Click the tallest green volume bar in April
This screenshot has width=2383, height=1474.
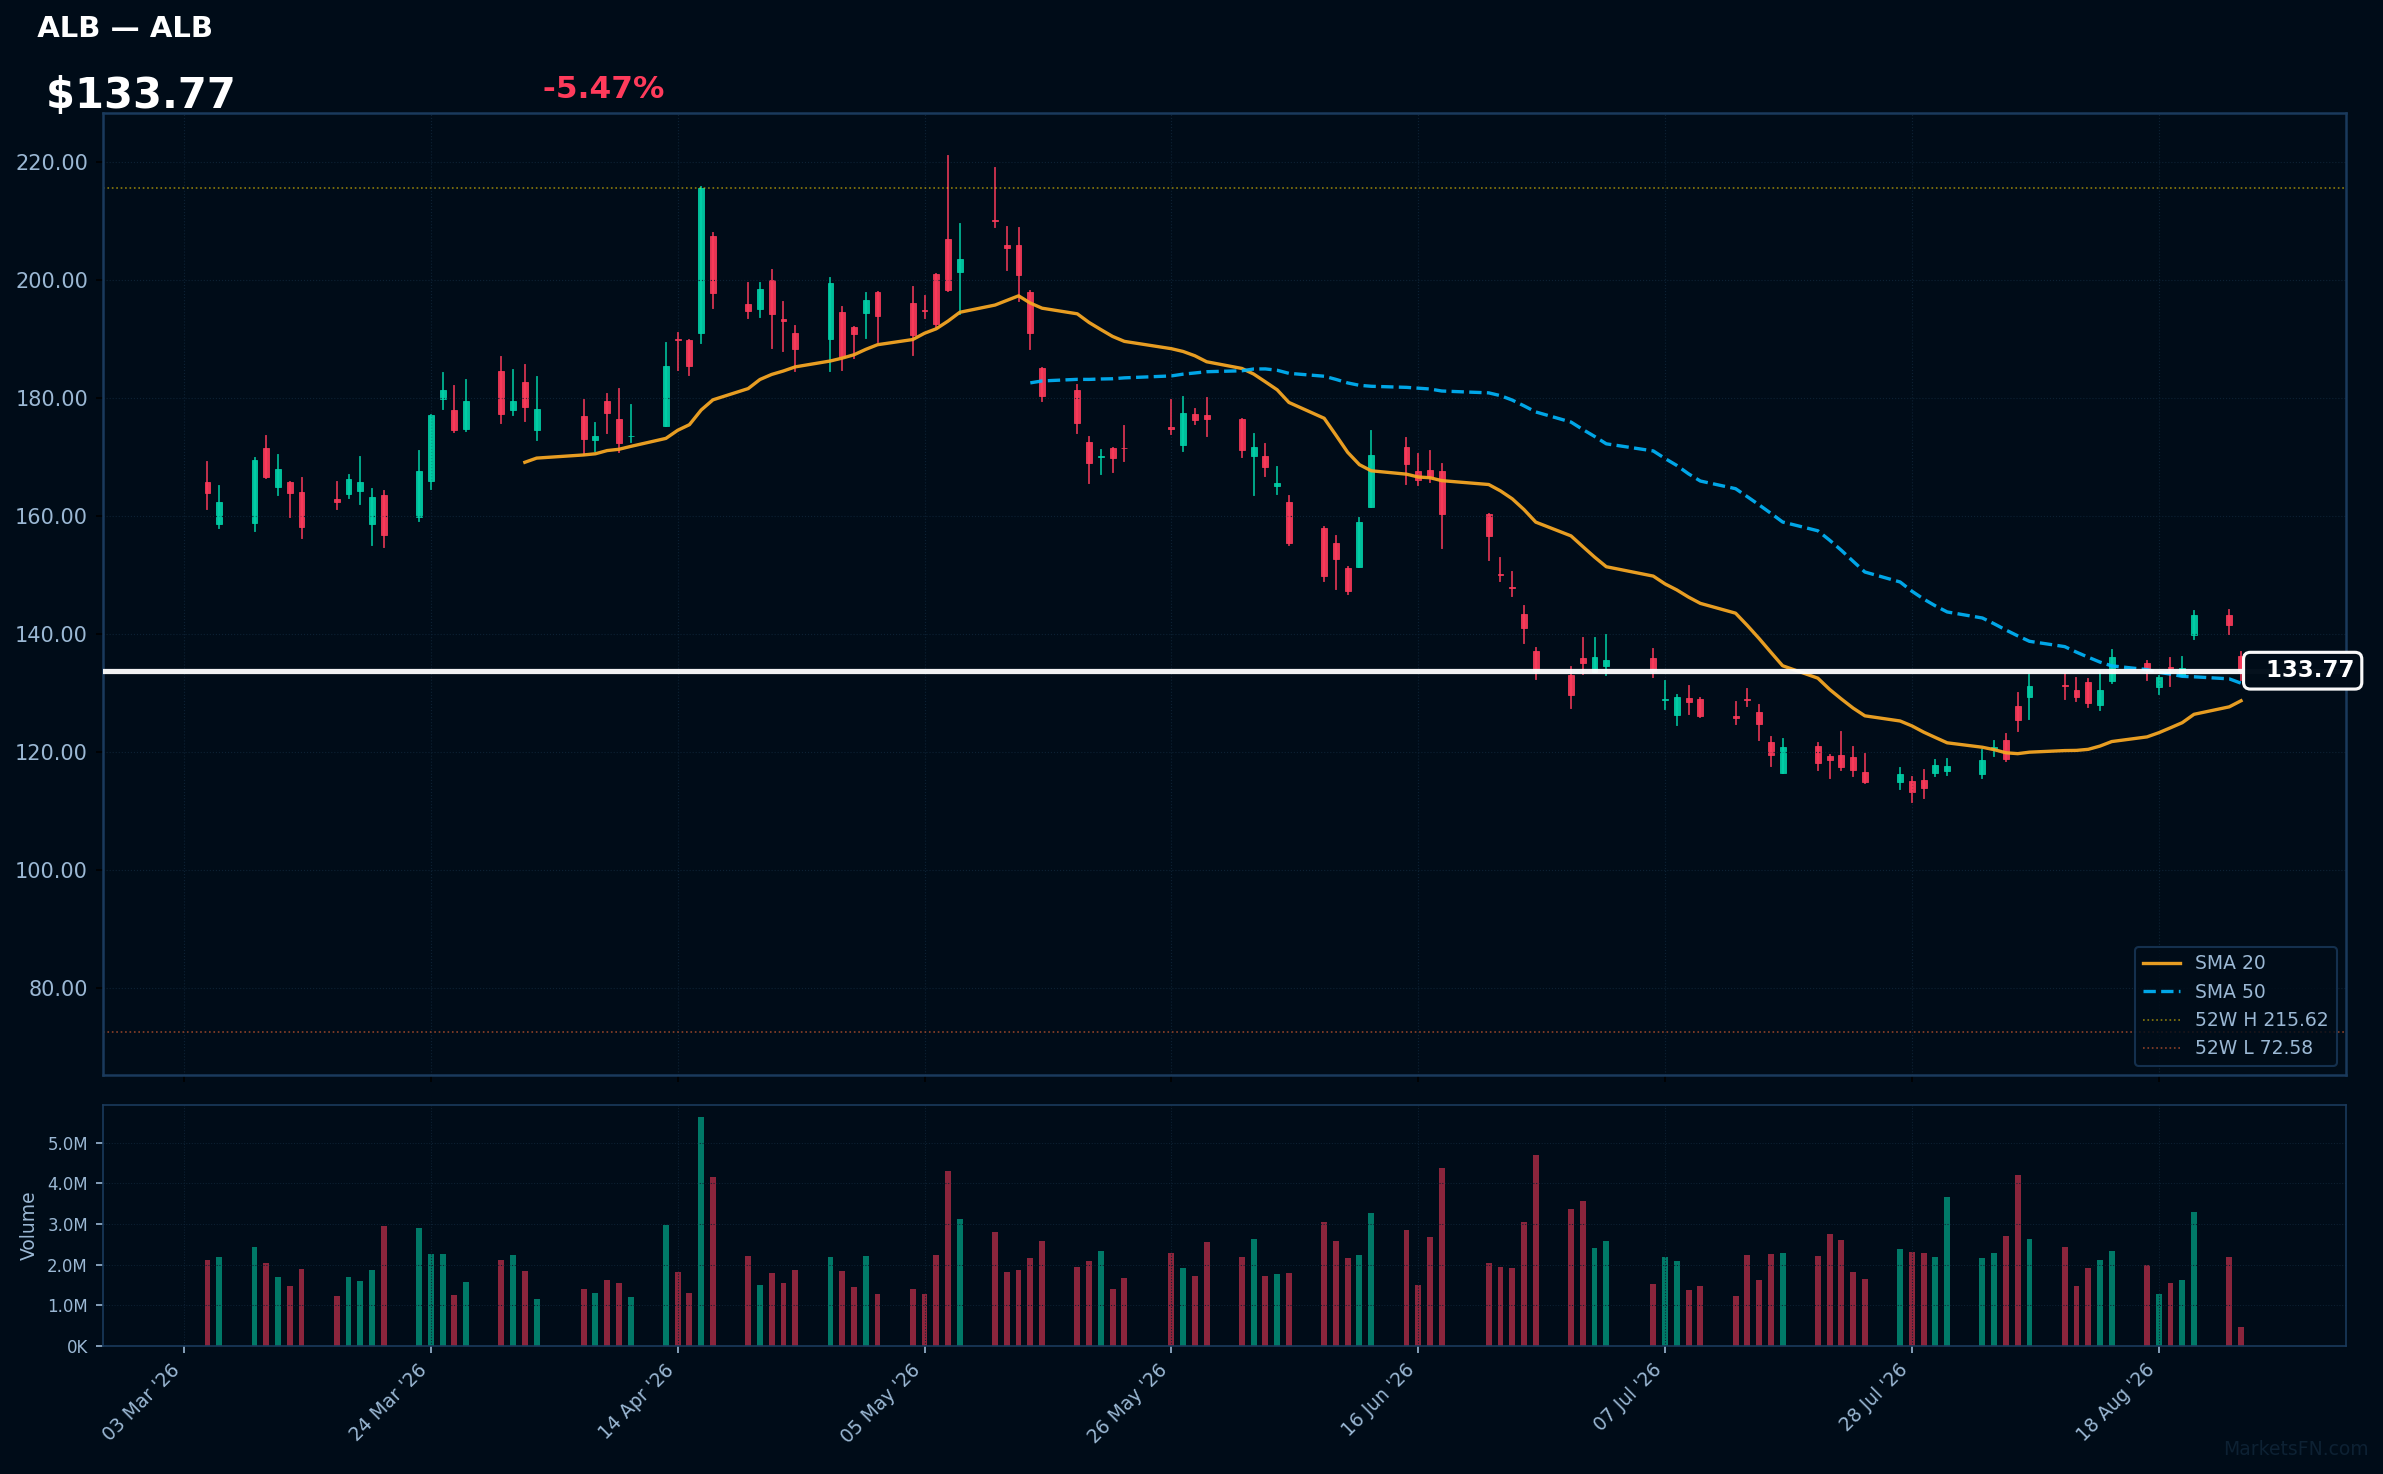click(x=701, y=1231)
